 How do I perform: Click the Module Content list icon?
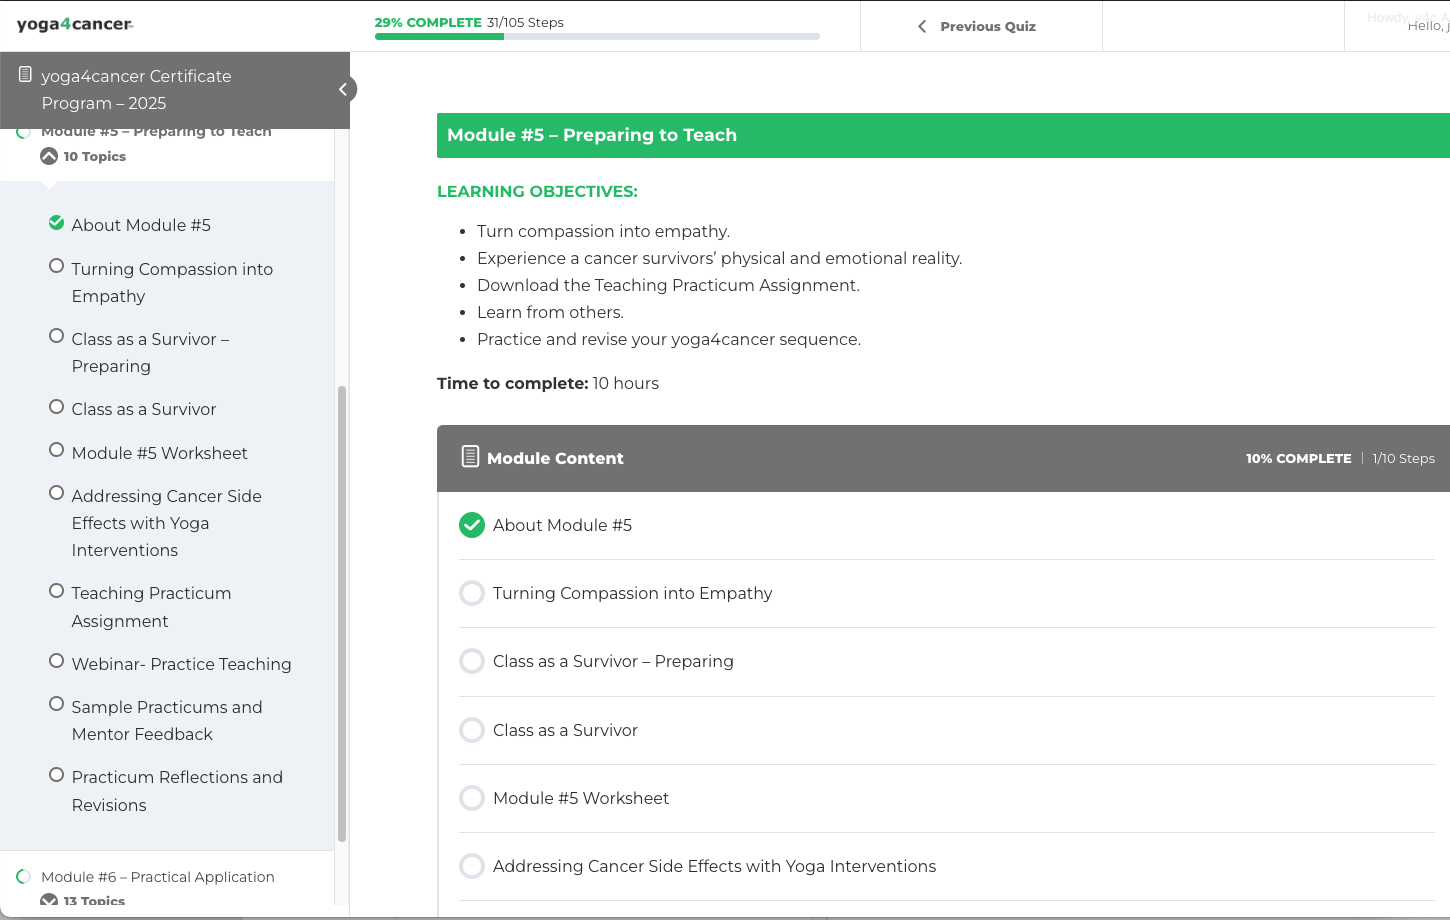click(470, 457)
